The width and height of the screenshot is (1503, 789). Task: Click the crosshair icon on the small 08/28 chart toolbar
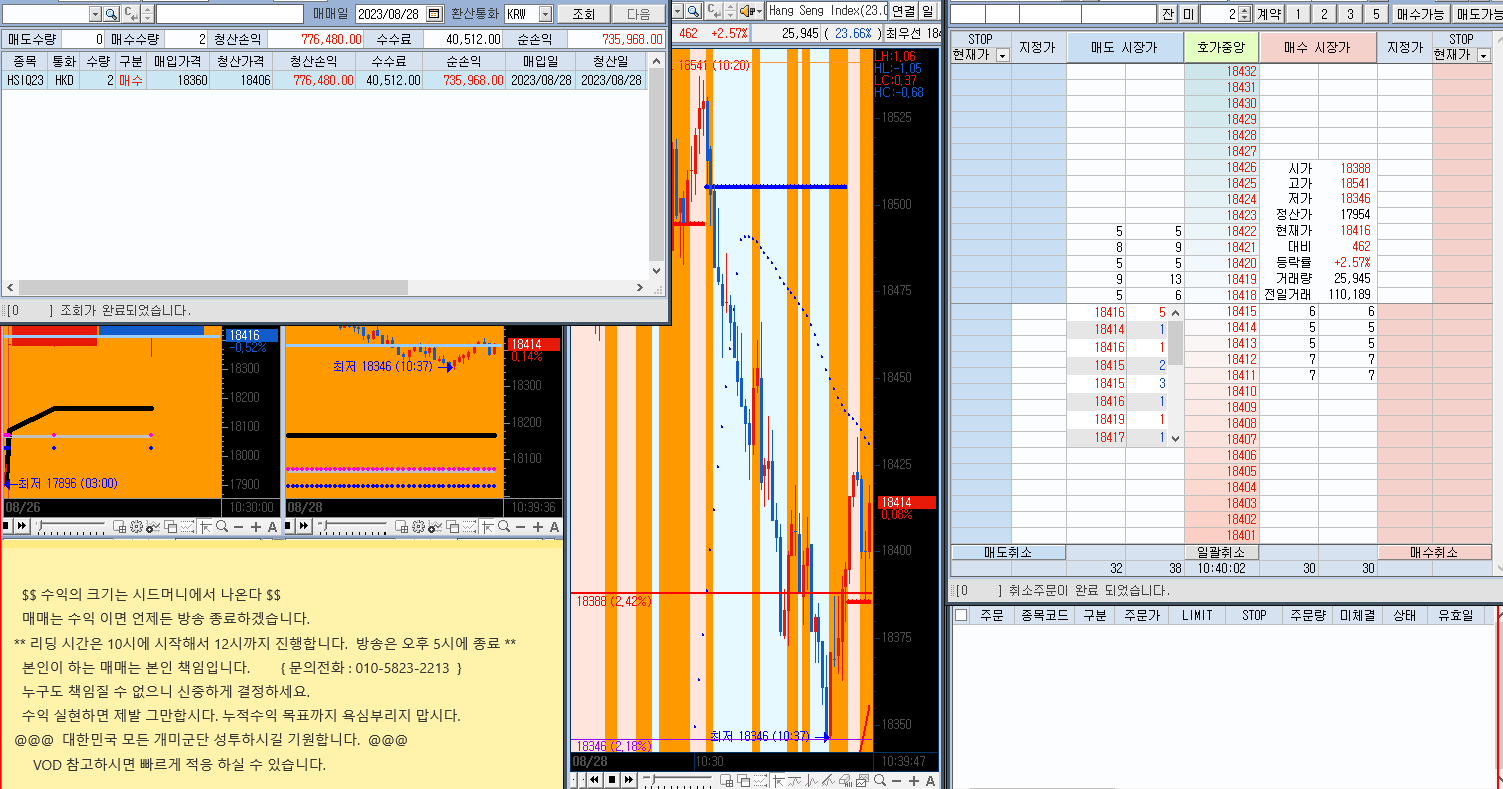pyautogui.click(x=488, y=526)
